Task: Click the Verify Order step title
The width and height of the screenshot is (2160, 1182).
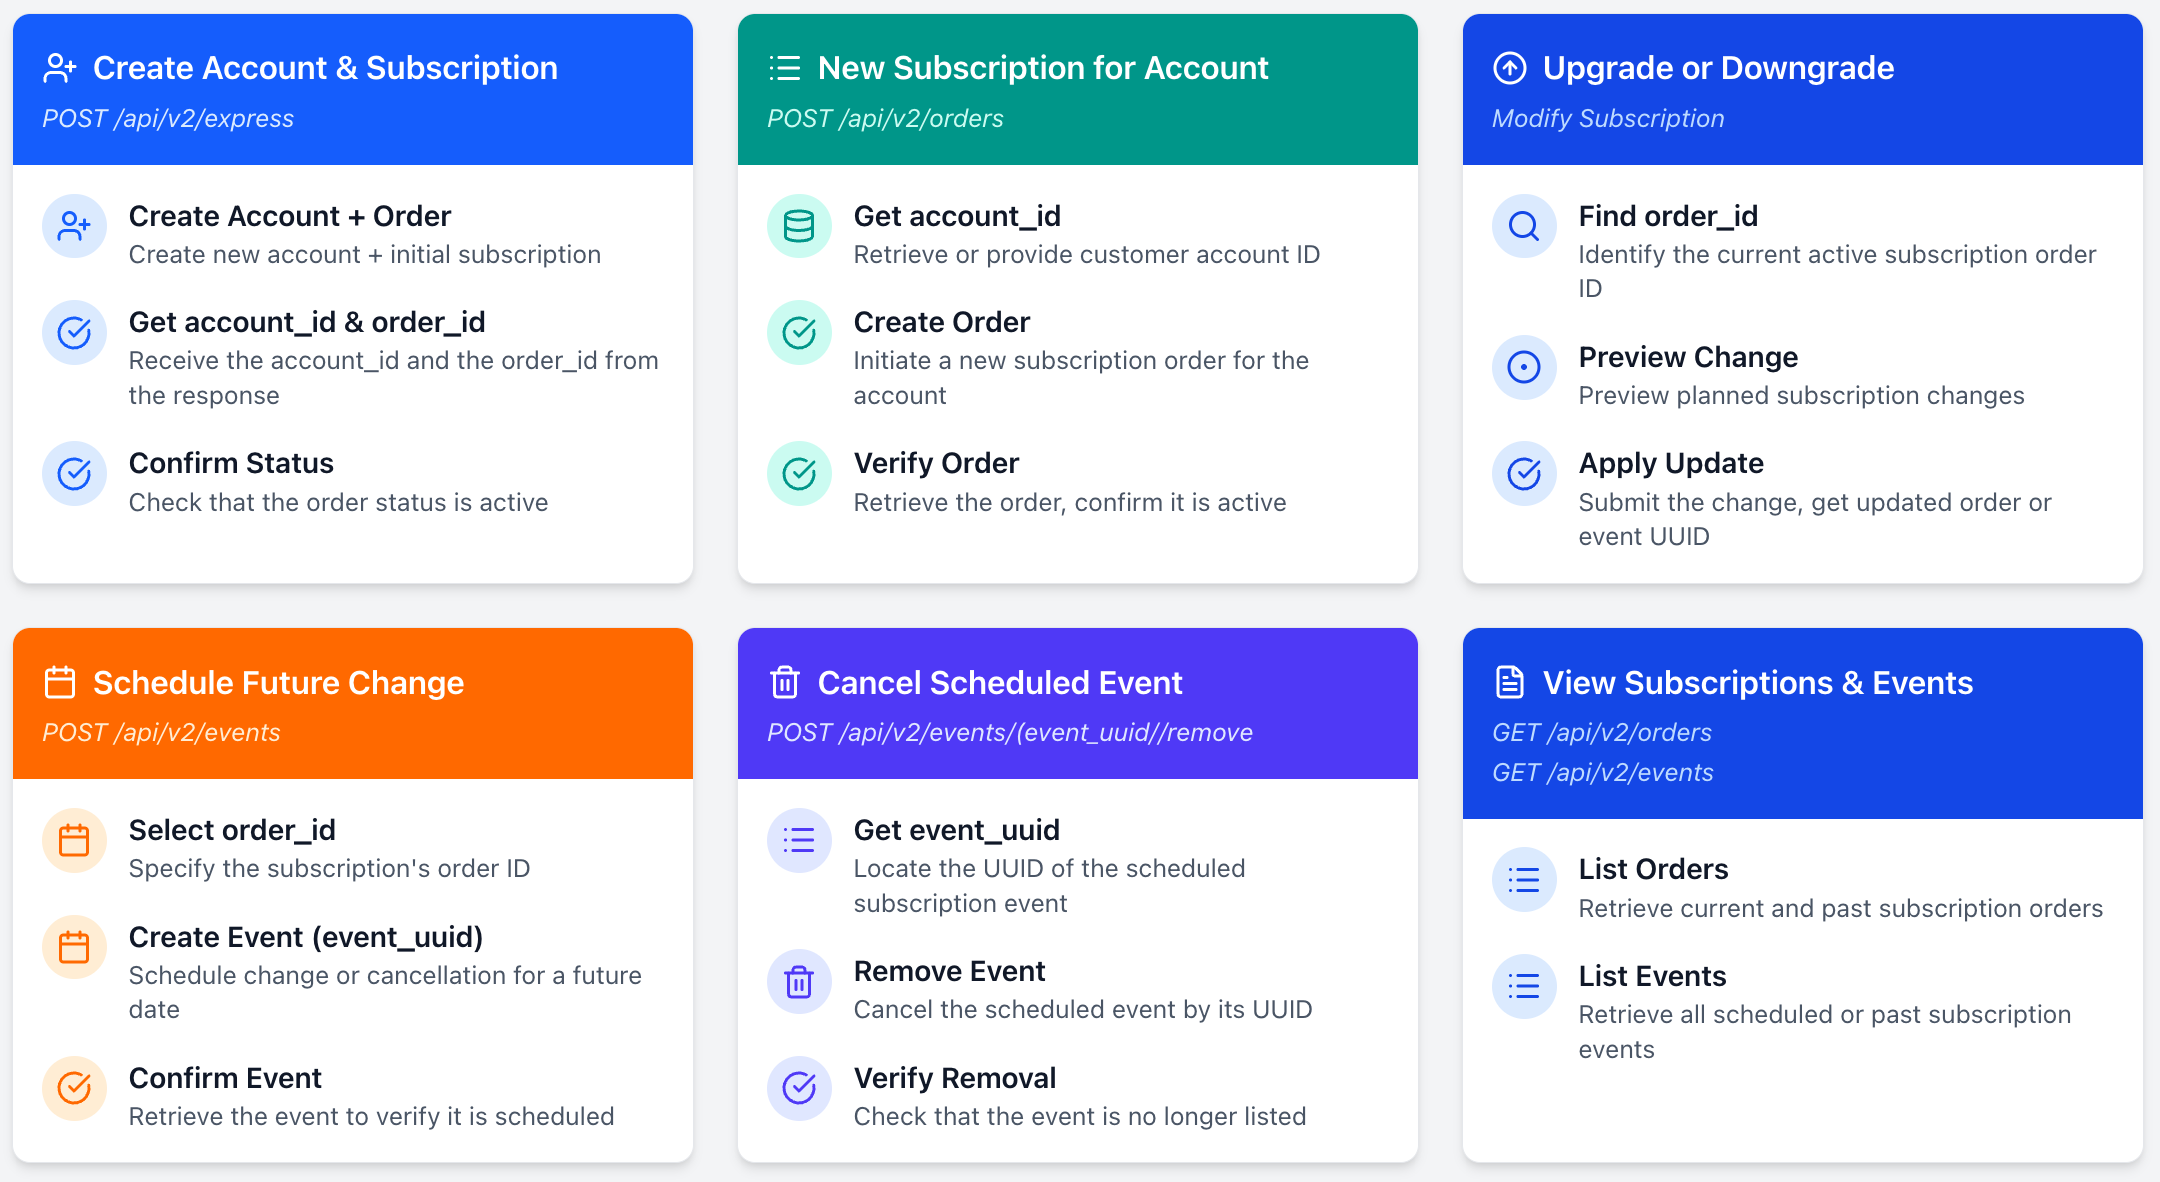Action: point(936,463)
